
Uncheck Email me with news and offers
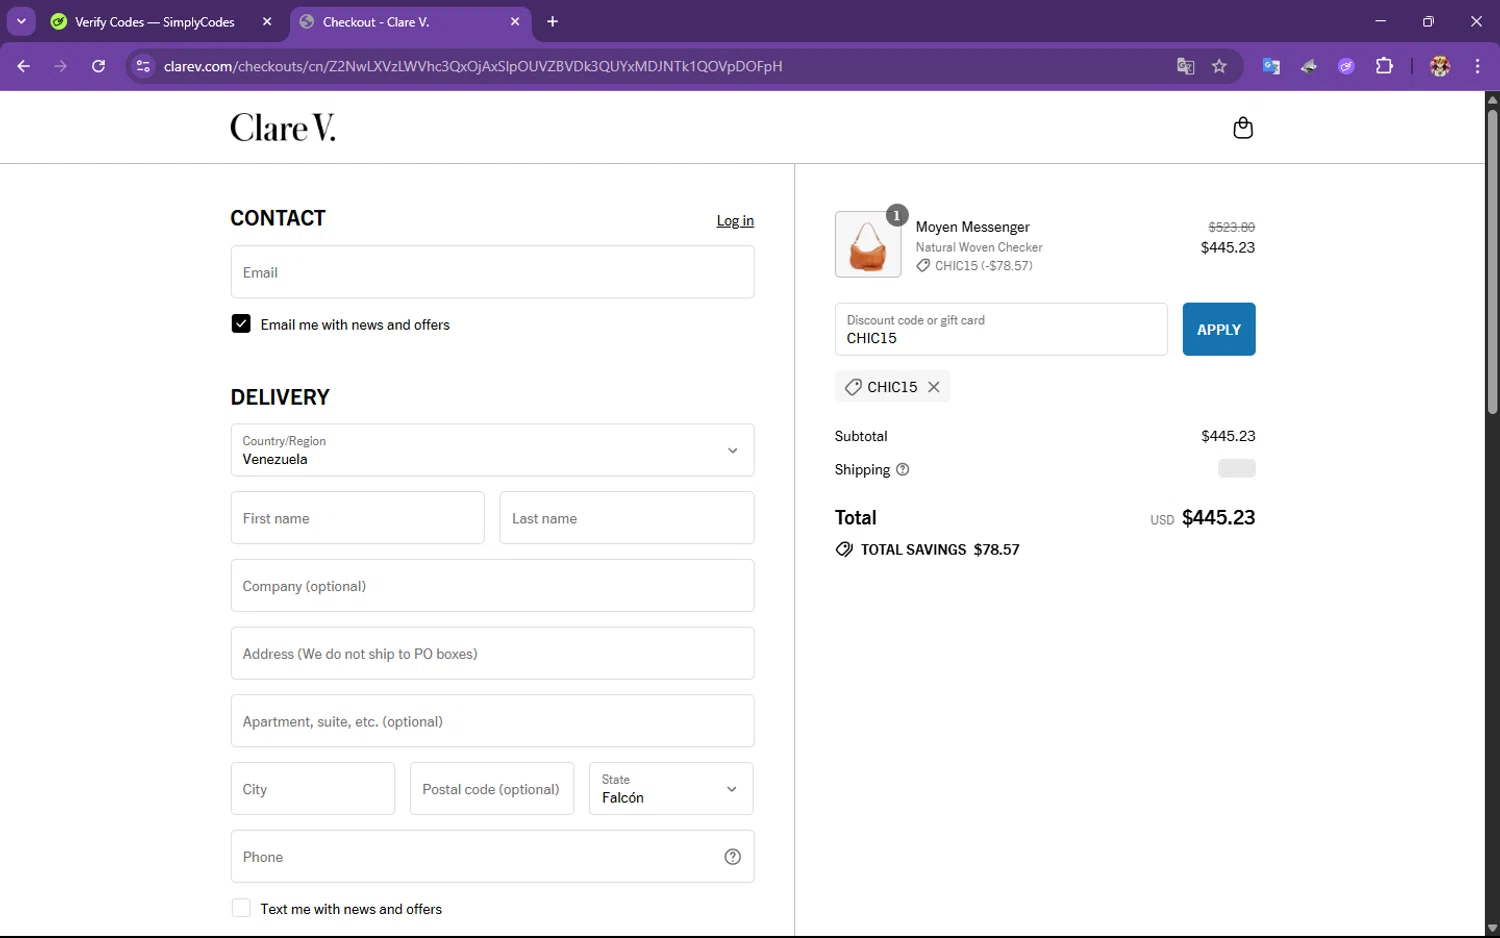point(241,324)
